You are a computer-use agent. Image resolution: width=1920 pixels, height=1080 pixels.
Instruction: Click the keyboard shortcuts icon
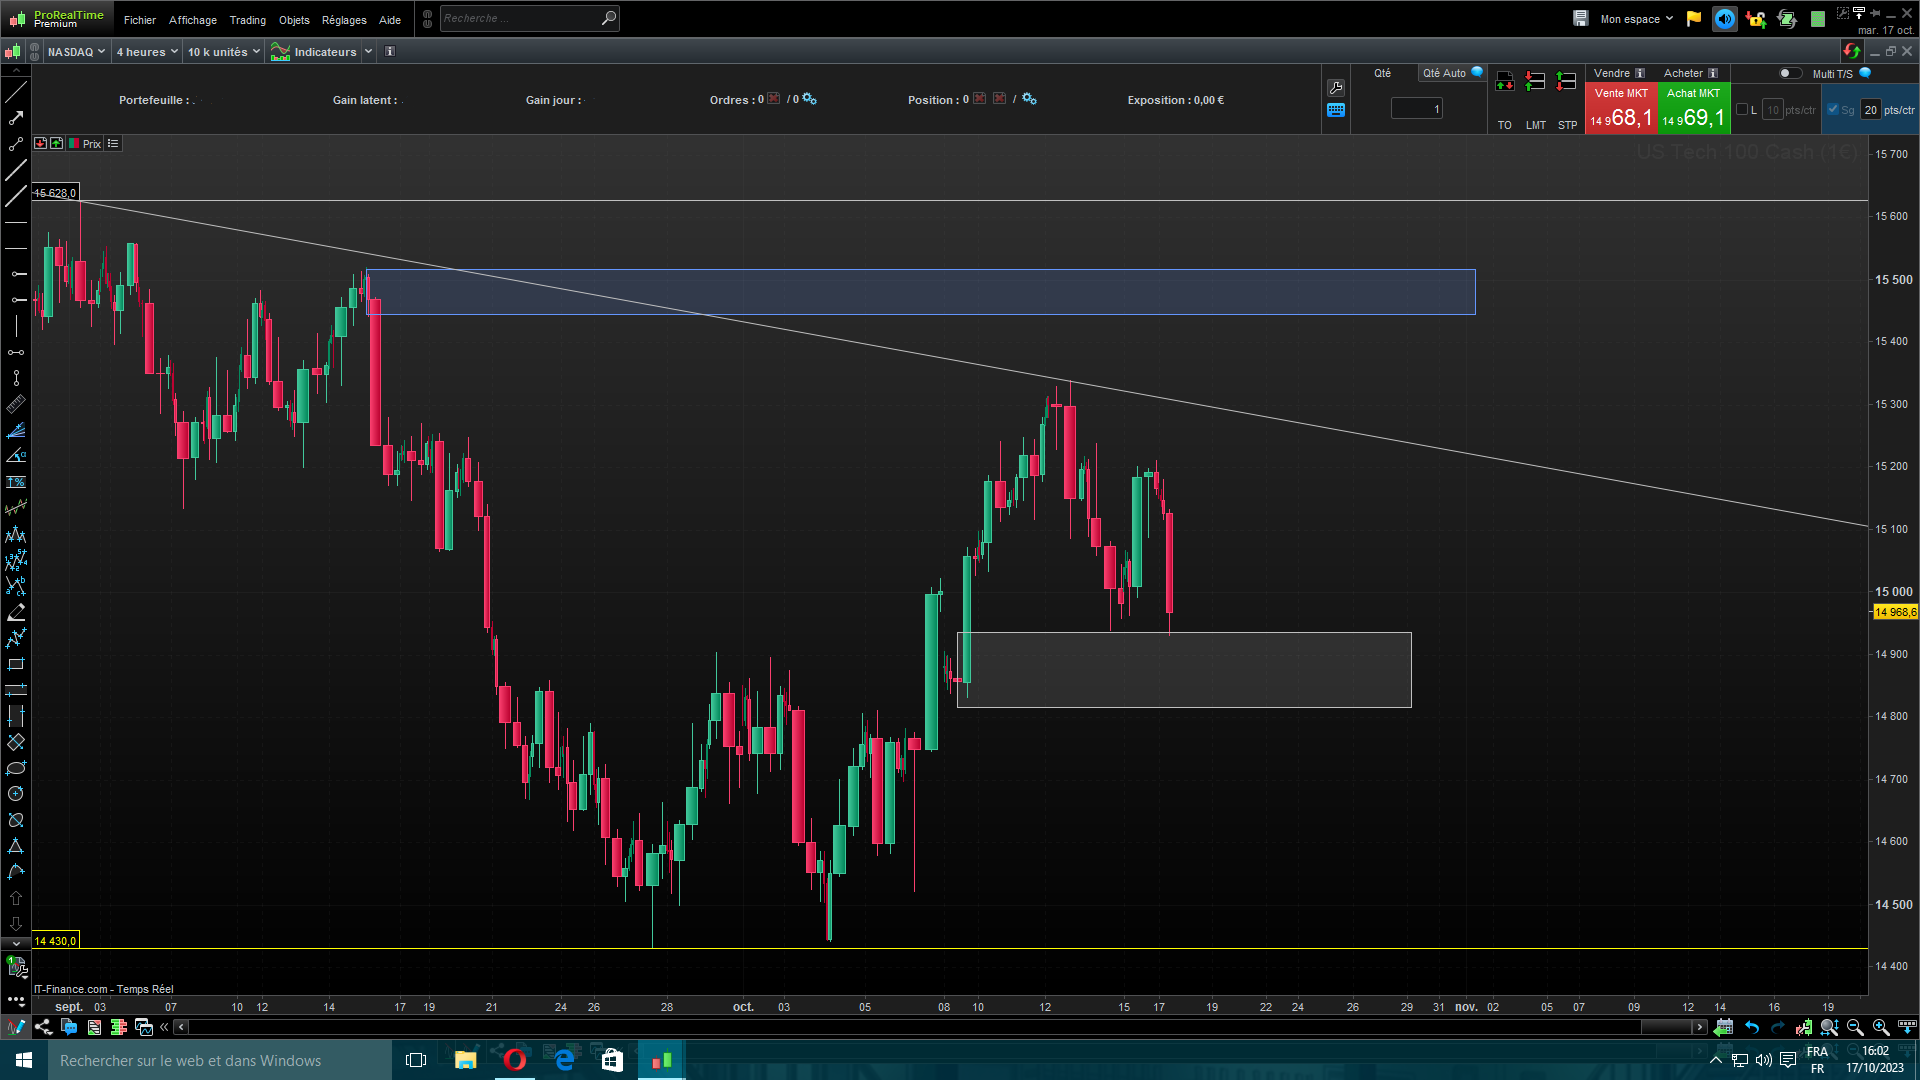tap(1336, 111)
